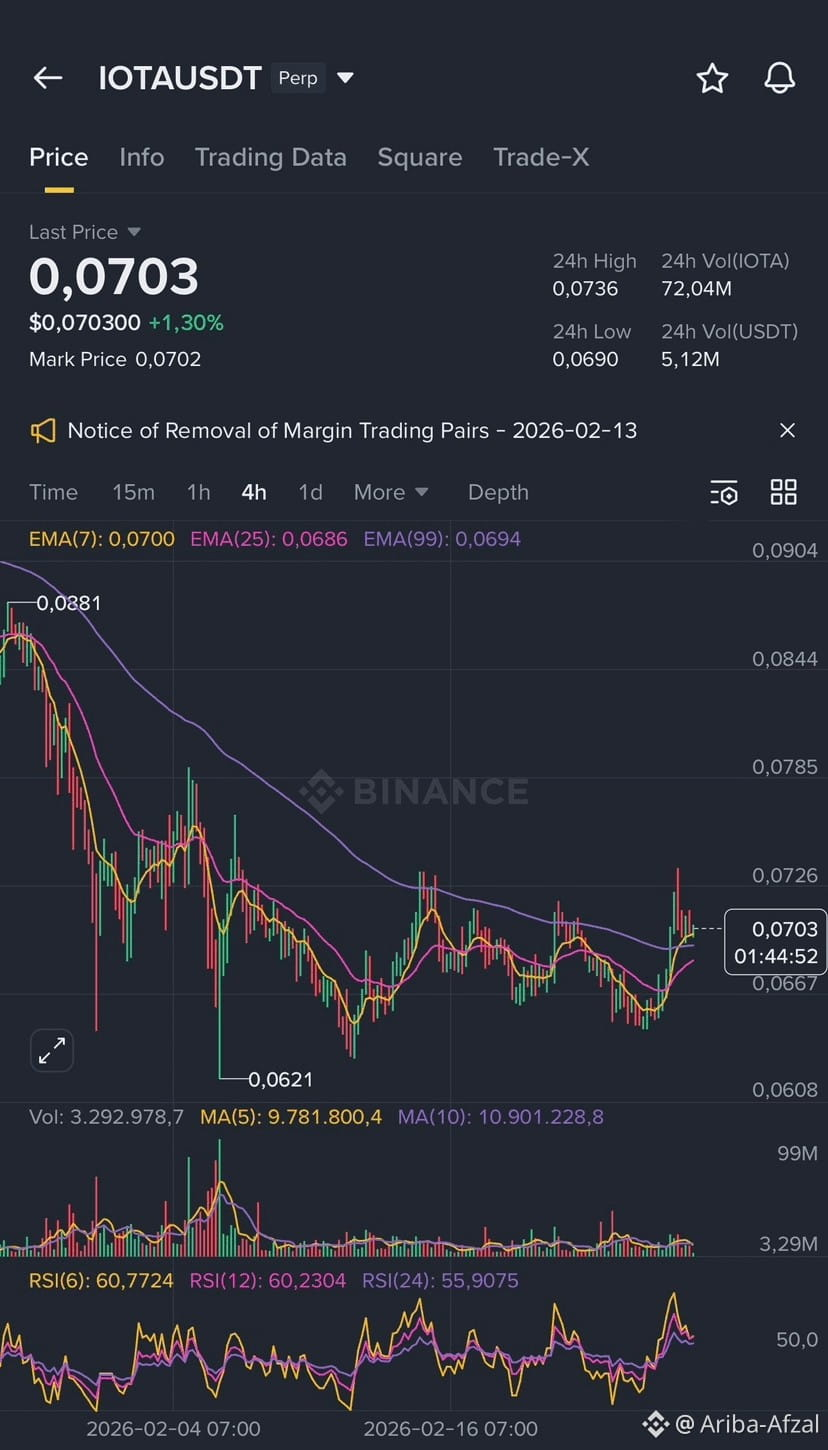
Task: Select the 1d timeframe
Action: pos(310,492)
